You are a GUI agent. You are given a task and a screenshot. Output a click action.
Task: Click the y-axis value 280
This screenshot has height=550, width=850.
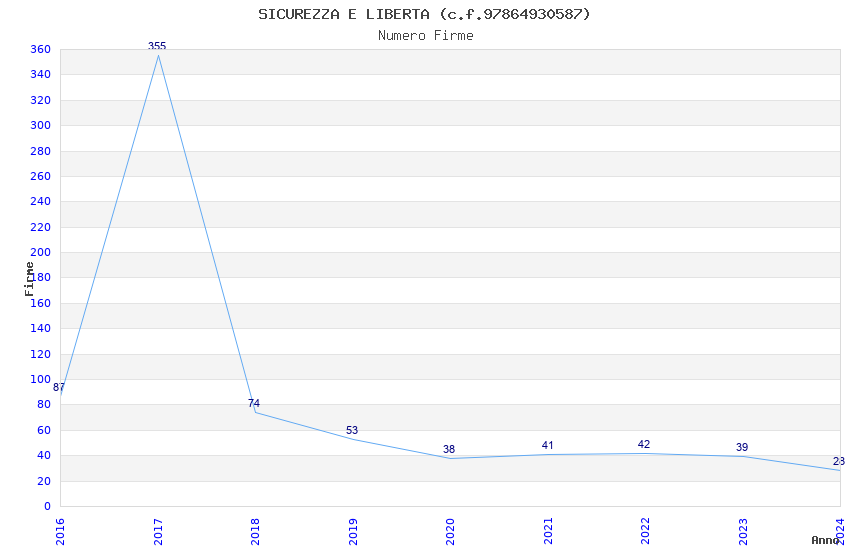[x=41, y=151]
